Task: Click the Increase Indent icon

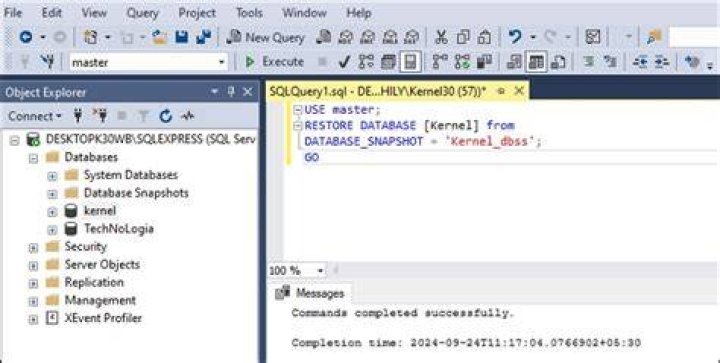Action: pos(661,61)
